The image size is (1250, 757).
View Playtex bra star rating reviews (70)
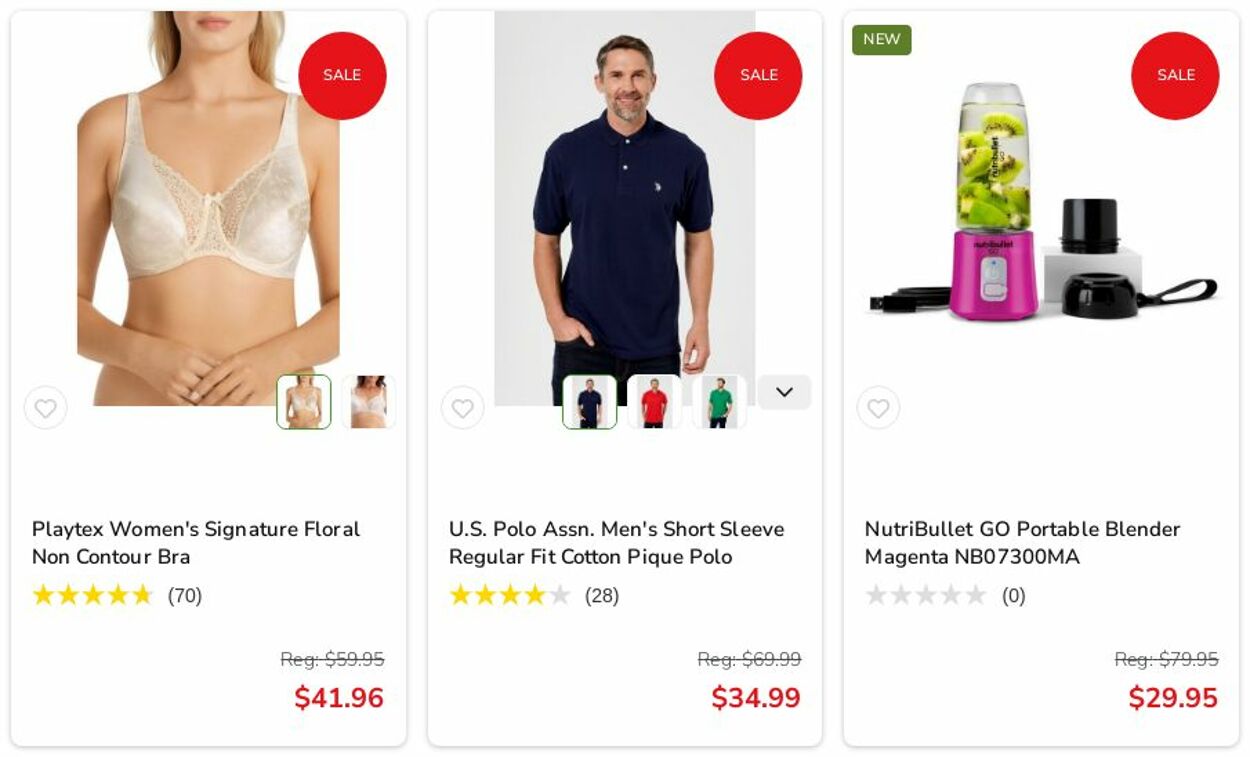[x=117, y=596]
